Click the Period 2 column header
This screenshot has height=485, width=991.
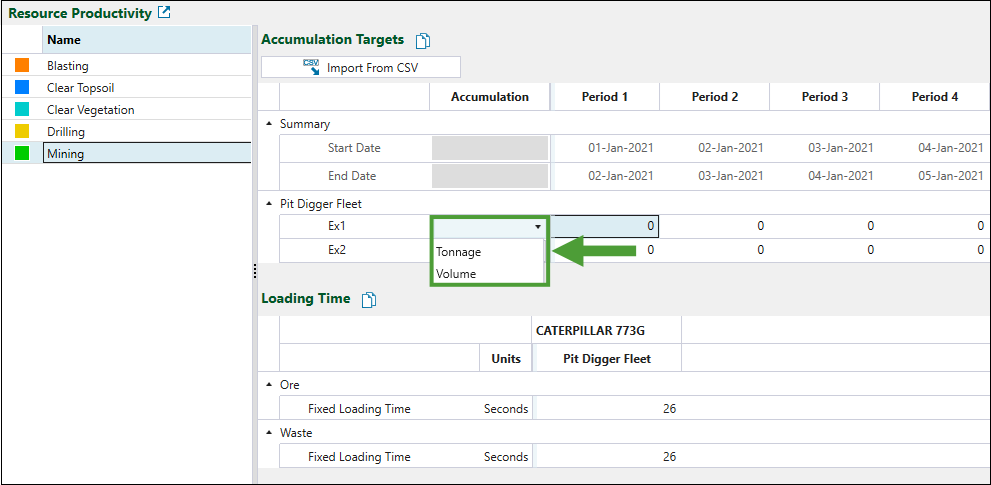(x=714, y=97)
